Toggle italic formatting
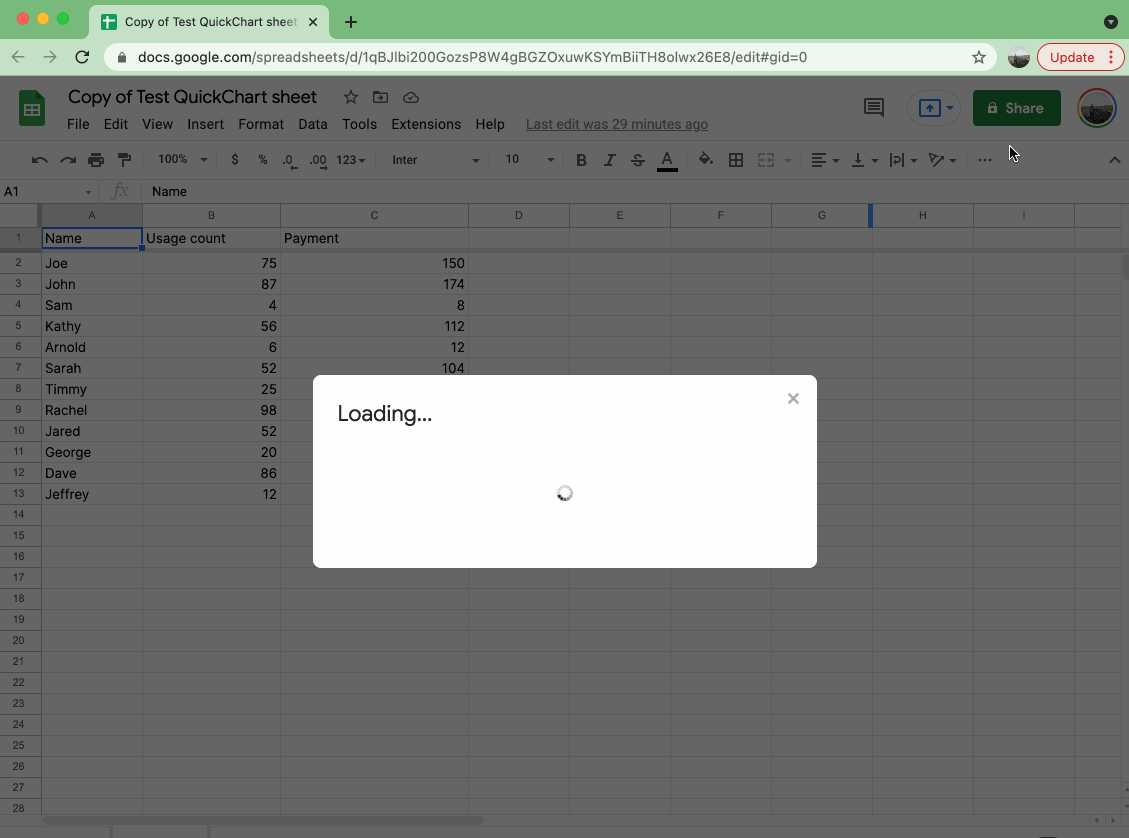This screenshot has height=838, width=1129. pyautogui.click(x=609, y=159)
